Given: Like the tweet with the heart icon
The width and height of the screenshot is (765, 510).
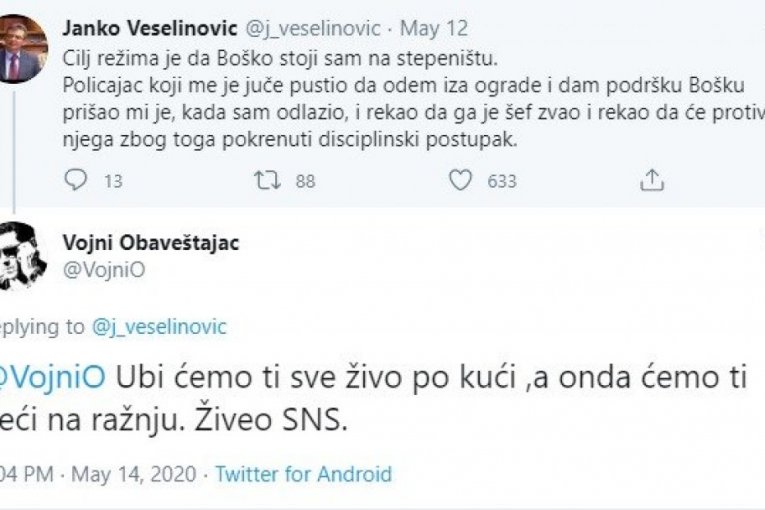Looking at the screenshot, I should click(x=460, y=180).
